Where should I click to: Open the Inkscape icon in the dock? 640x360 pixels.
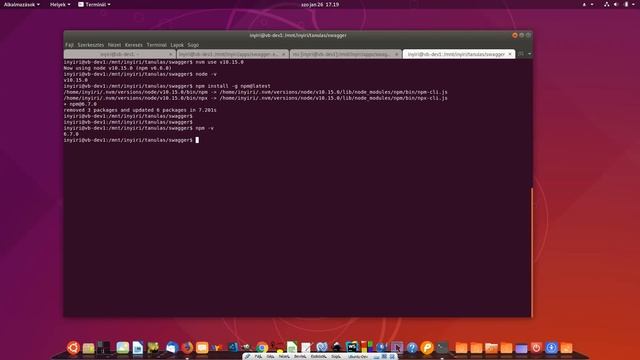pyautogui.click(x=336, y=347)
